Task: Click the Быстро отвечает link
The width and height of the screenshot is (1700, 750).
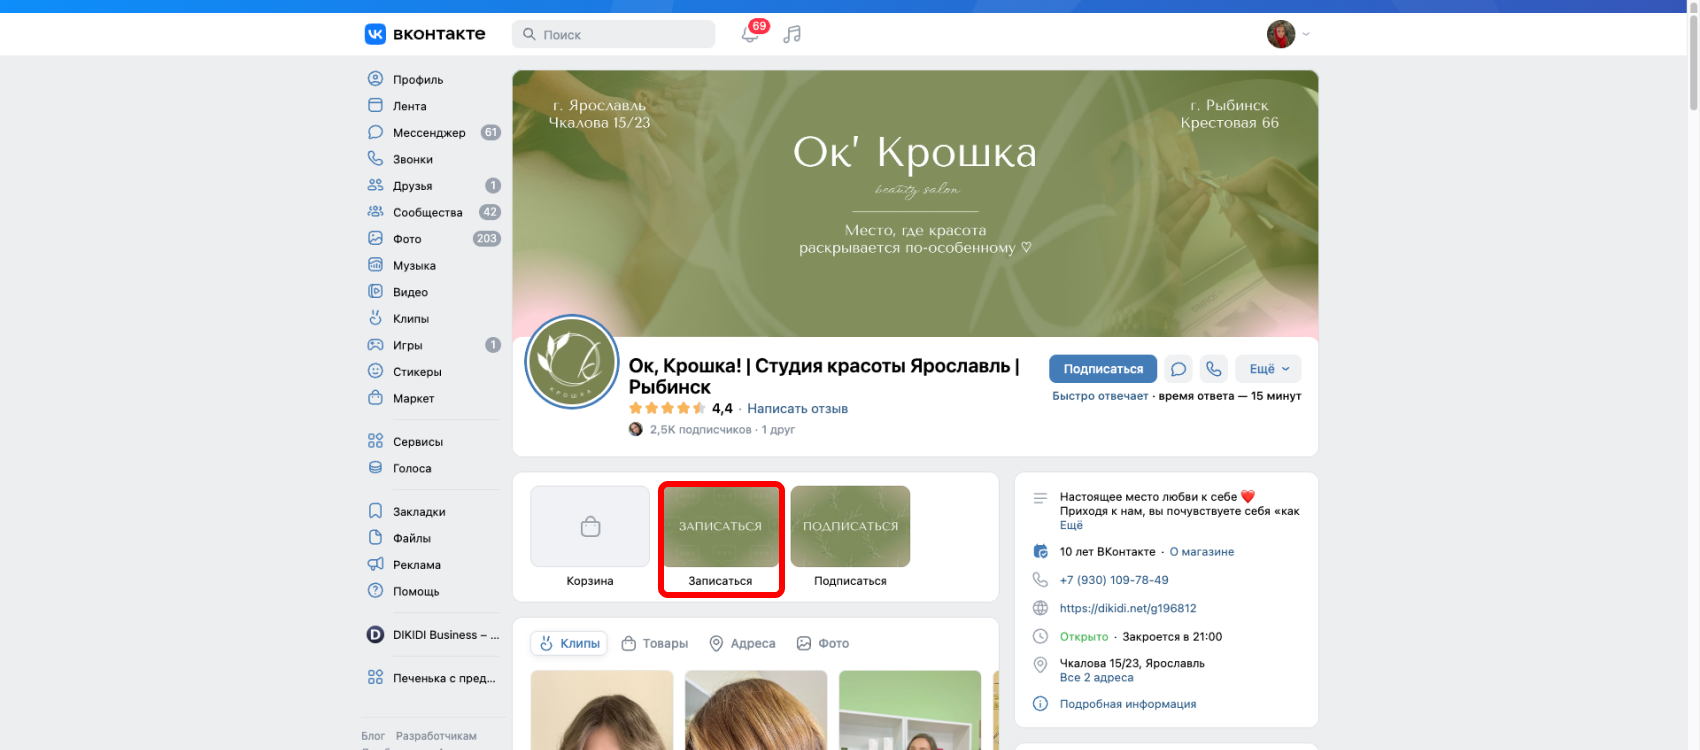Action: coord(1100,396)
